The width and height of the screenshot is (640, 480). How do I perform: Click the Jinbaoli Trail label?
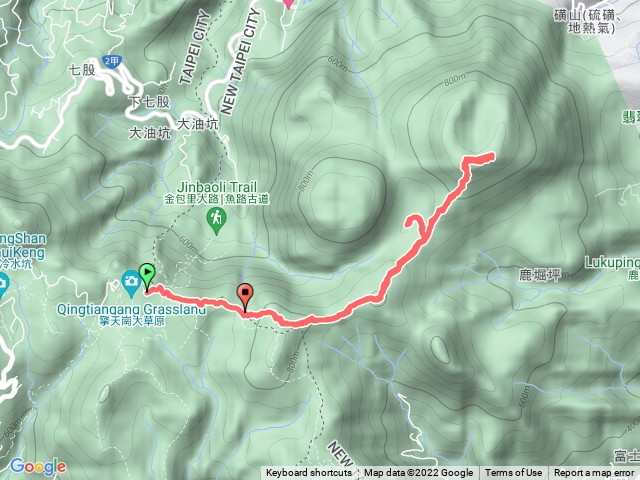[217, 187]
